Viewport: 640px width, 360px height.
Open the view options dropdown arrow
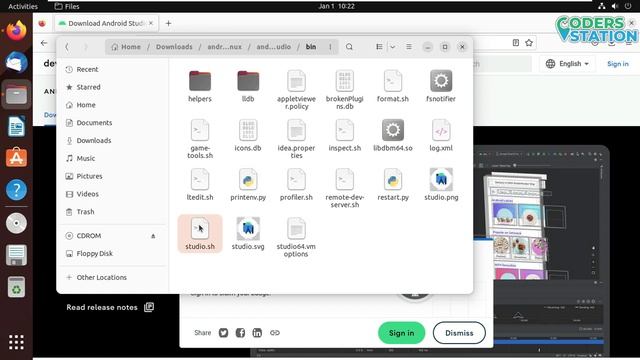coord(392,47)
